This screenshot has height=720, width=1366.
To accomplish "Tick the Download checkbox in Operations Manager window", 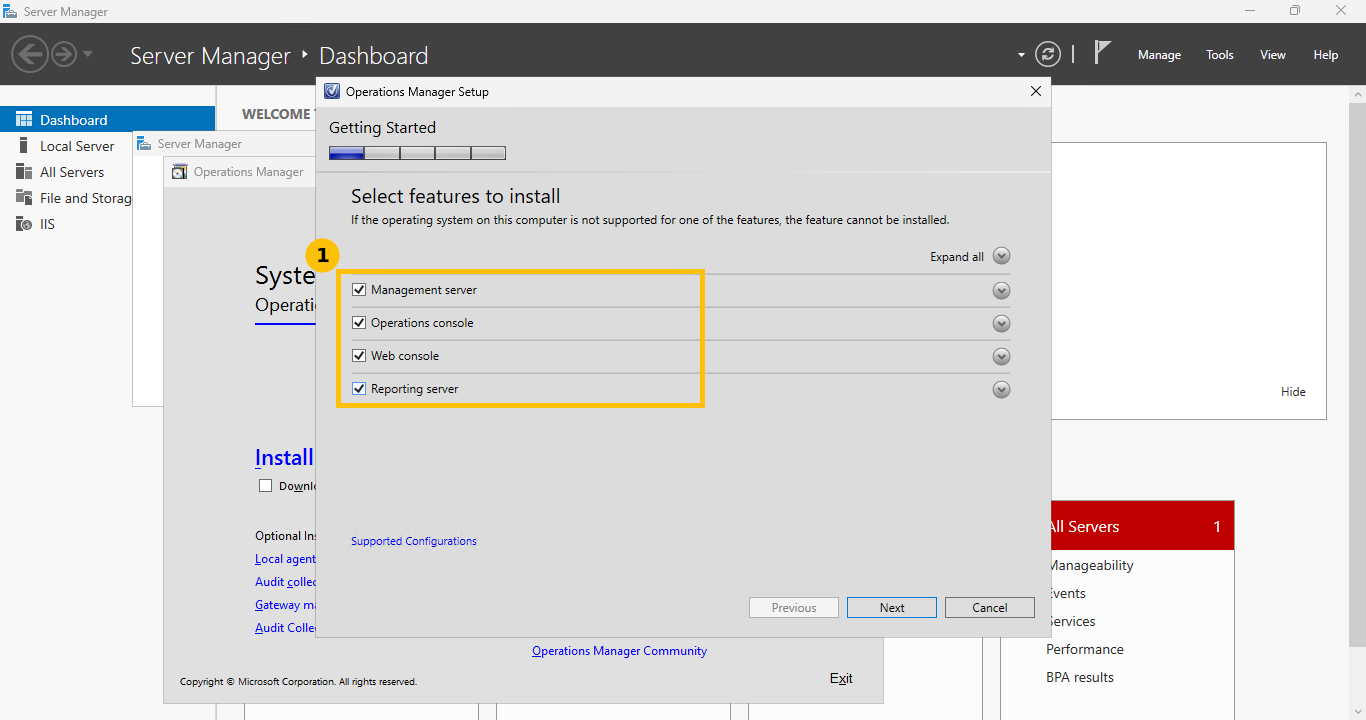I will point(265,486).
